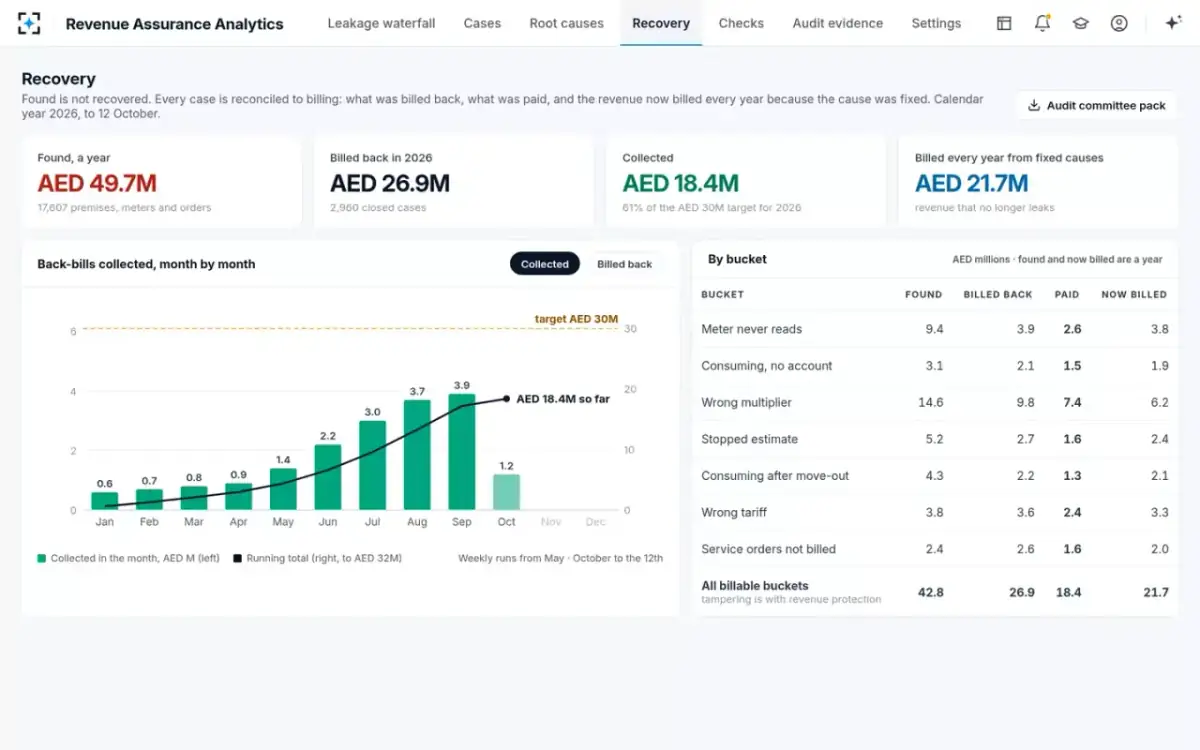Open the Wrong tariff row
The image size is (1200, 750).
click(x=935, y=512)
